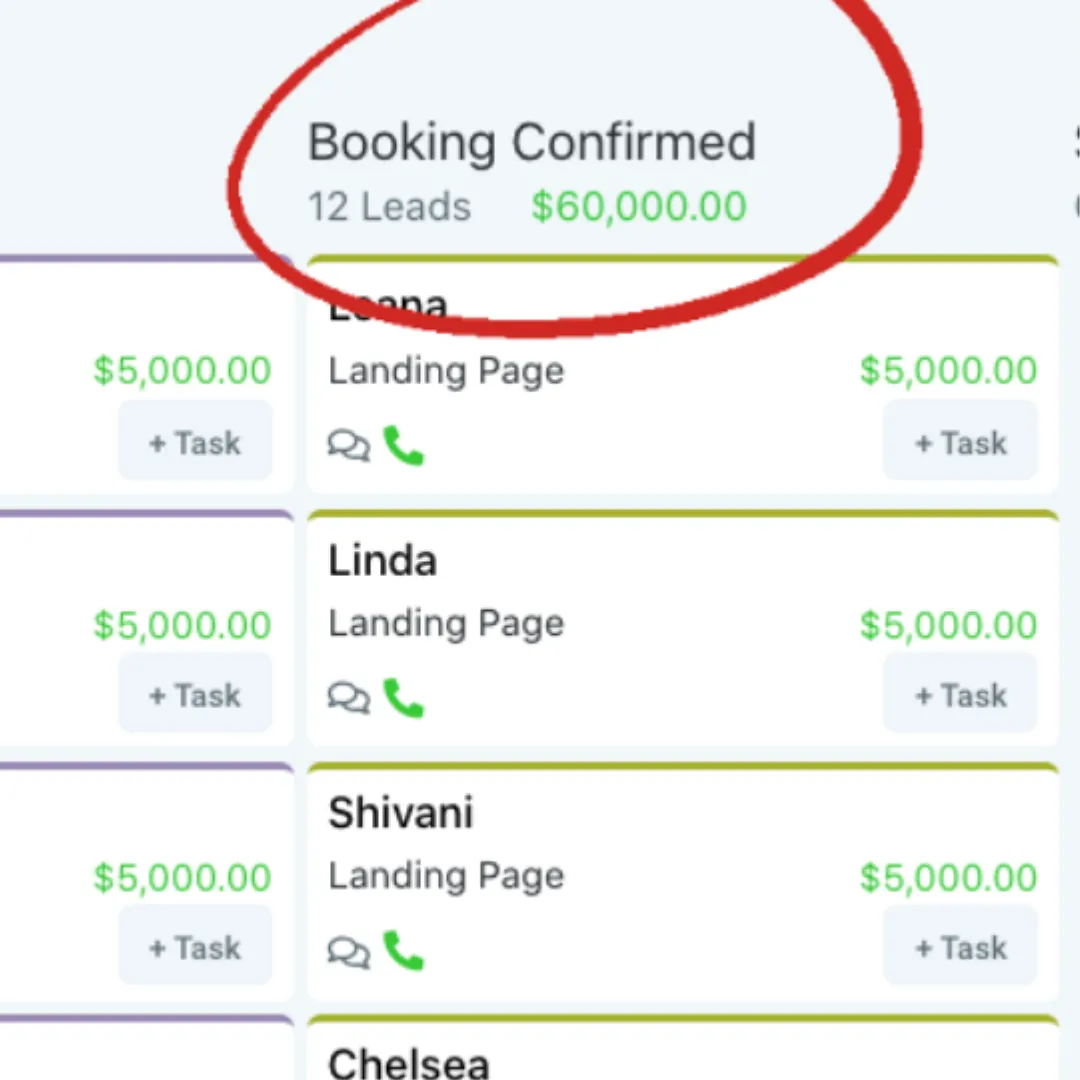1080x1080 pixels.
Task: Click + Task in bottom left column card
Action: click(195, 947)
